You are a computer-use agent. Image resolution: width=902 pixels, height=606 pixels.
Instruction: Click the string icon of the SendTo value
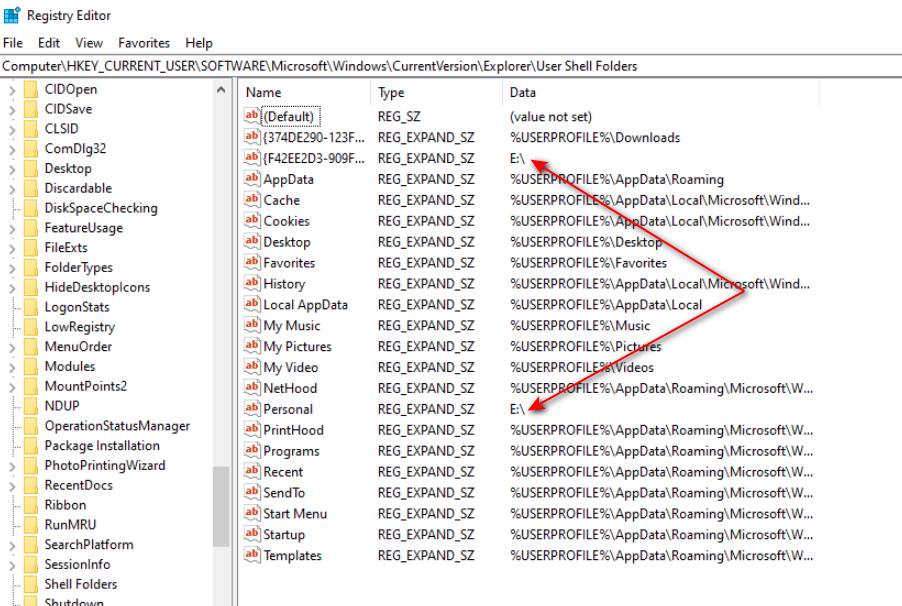(x=251, y=492)
